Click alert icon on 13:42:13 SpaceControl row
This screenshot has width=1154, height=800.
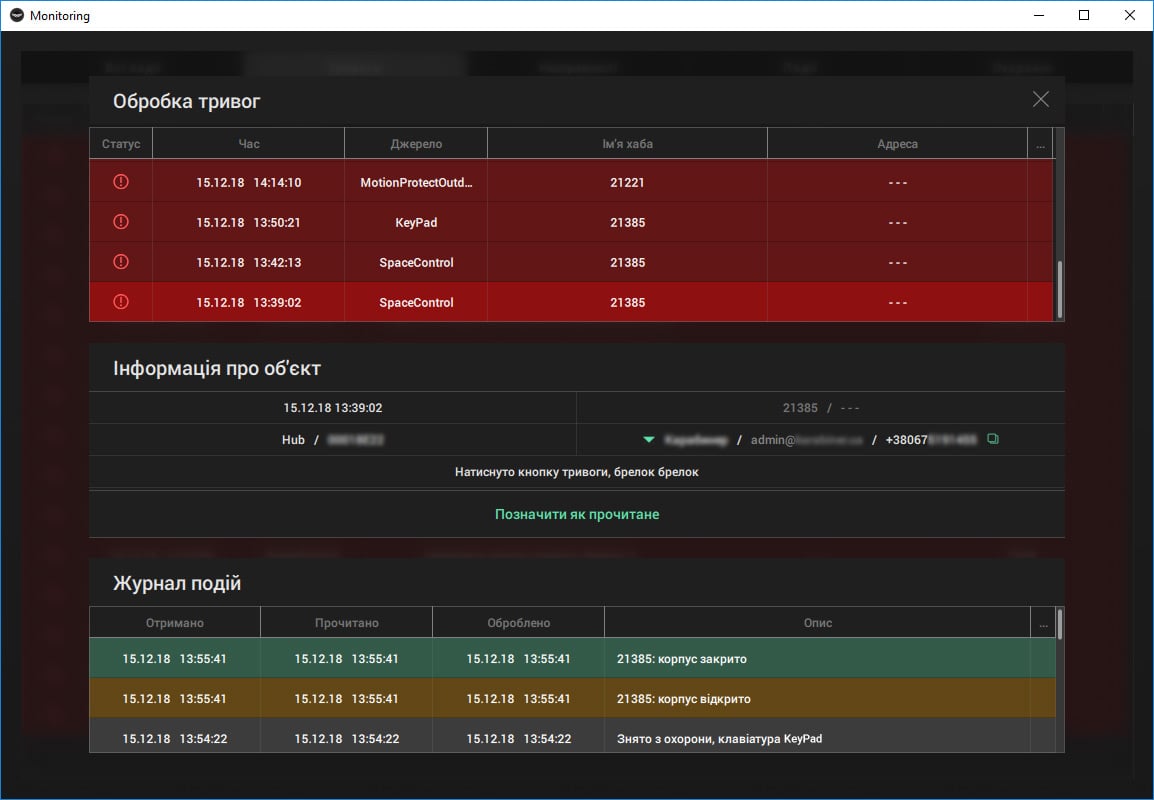[121, 262]
